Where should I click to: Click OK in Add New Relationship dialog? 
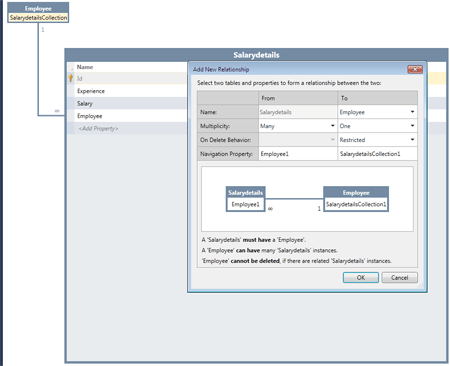[361, 277]
